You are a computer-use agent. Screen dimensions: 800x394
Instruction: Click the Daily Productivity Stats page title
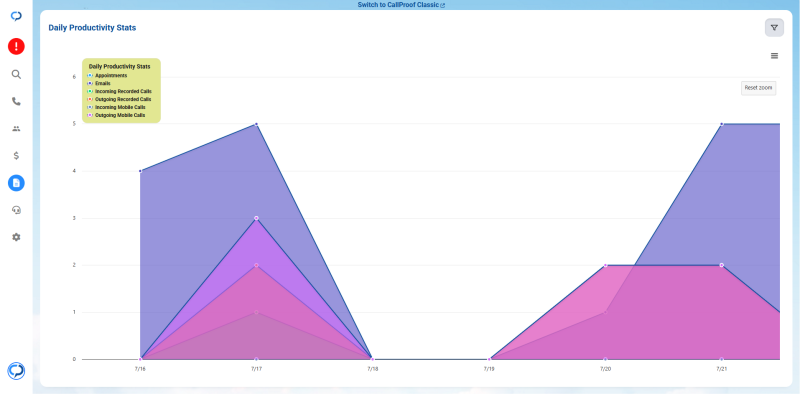coord(92,28)
